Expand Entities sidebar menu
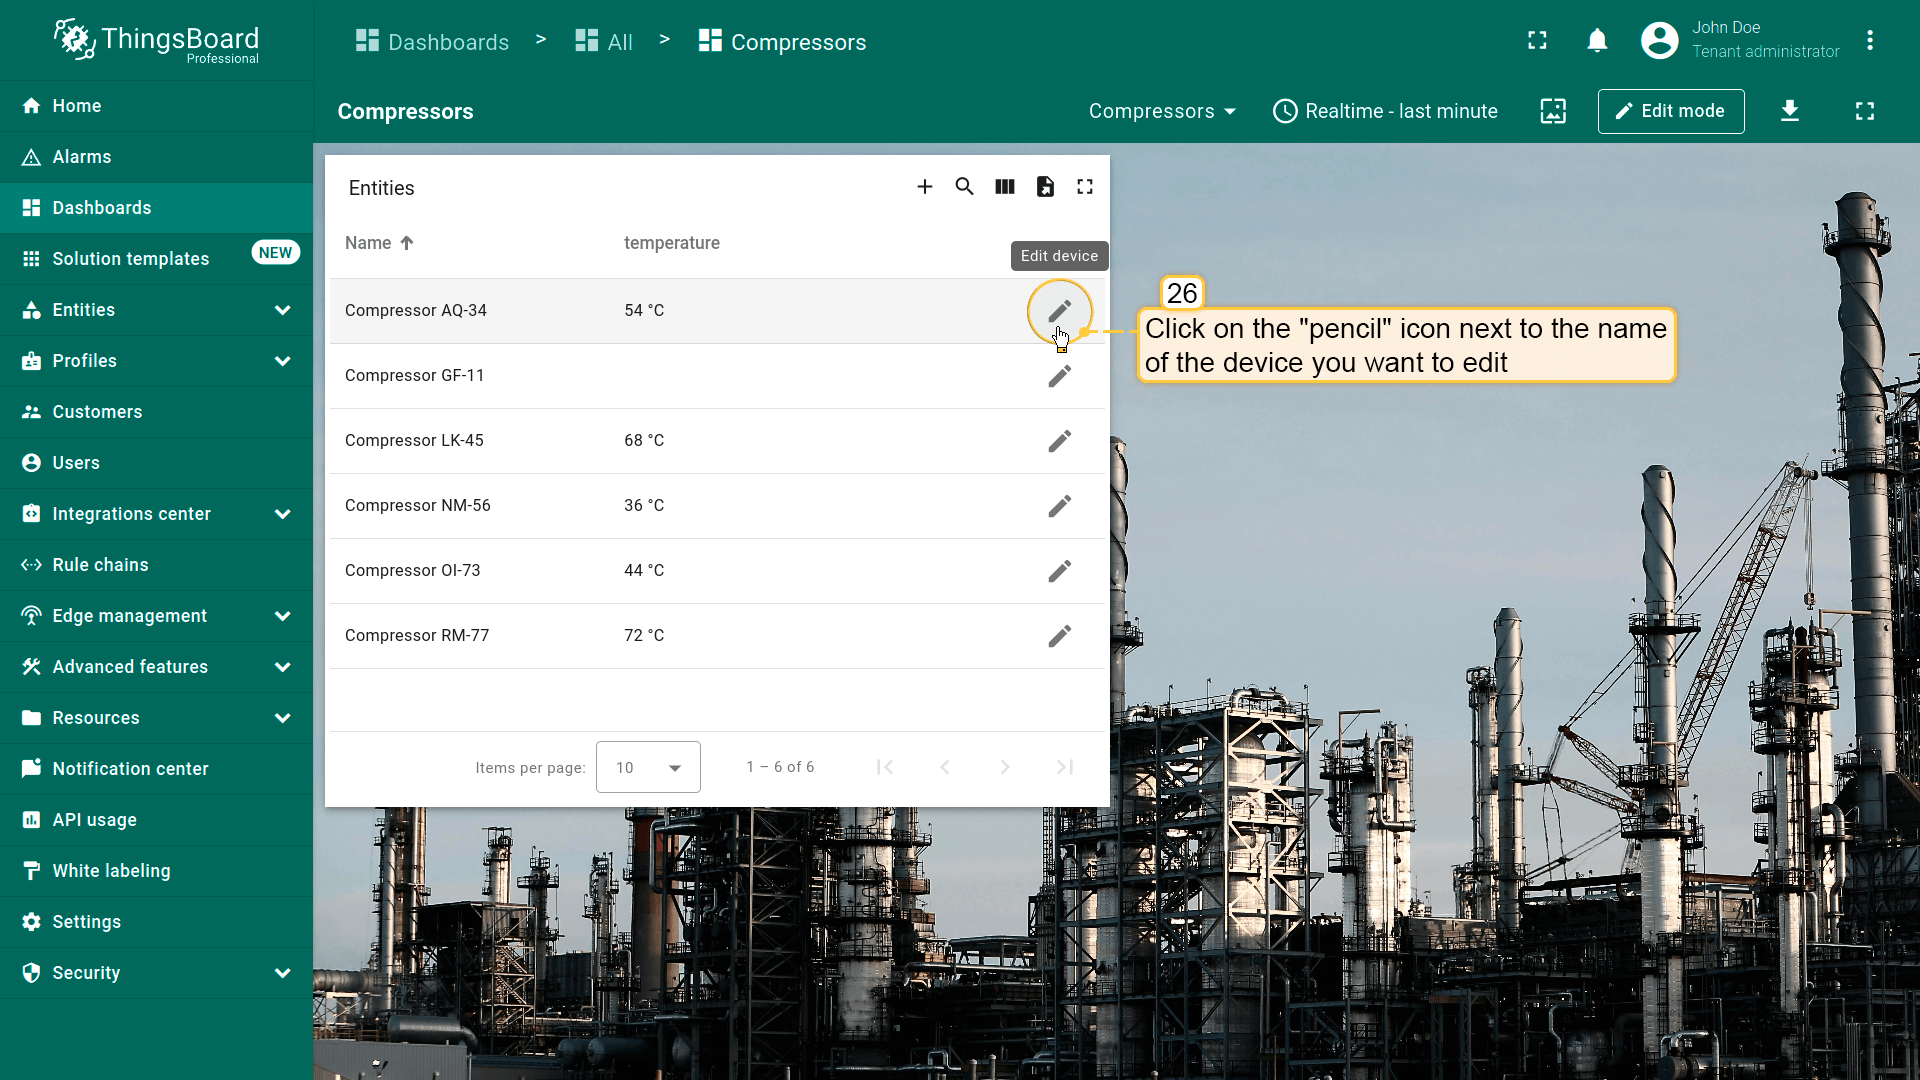The height and width of the screenshot is (1080, 1920). [x=157, y=310]
